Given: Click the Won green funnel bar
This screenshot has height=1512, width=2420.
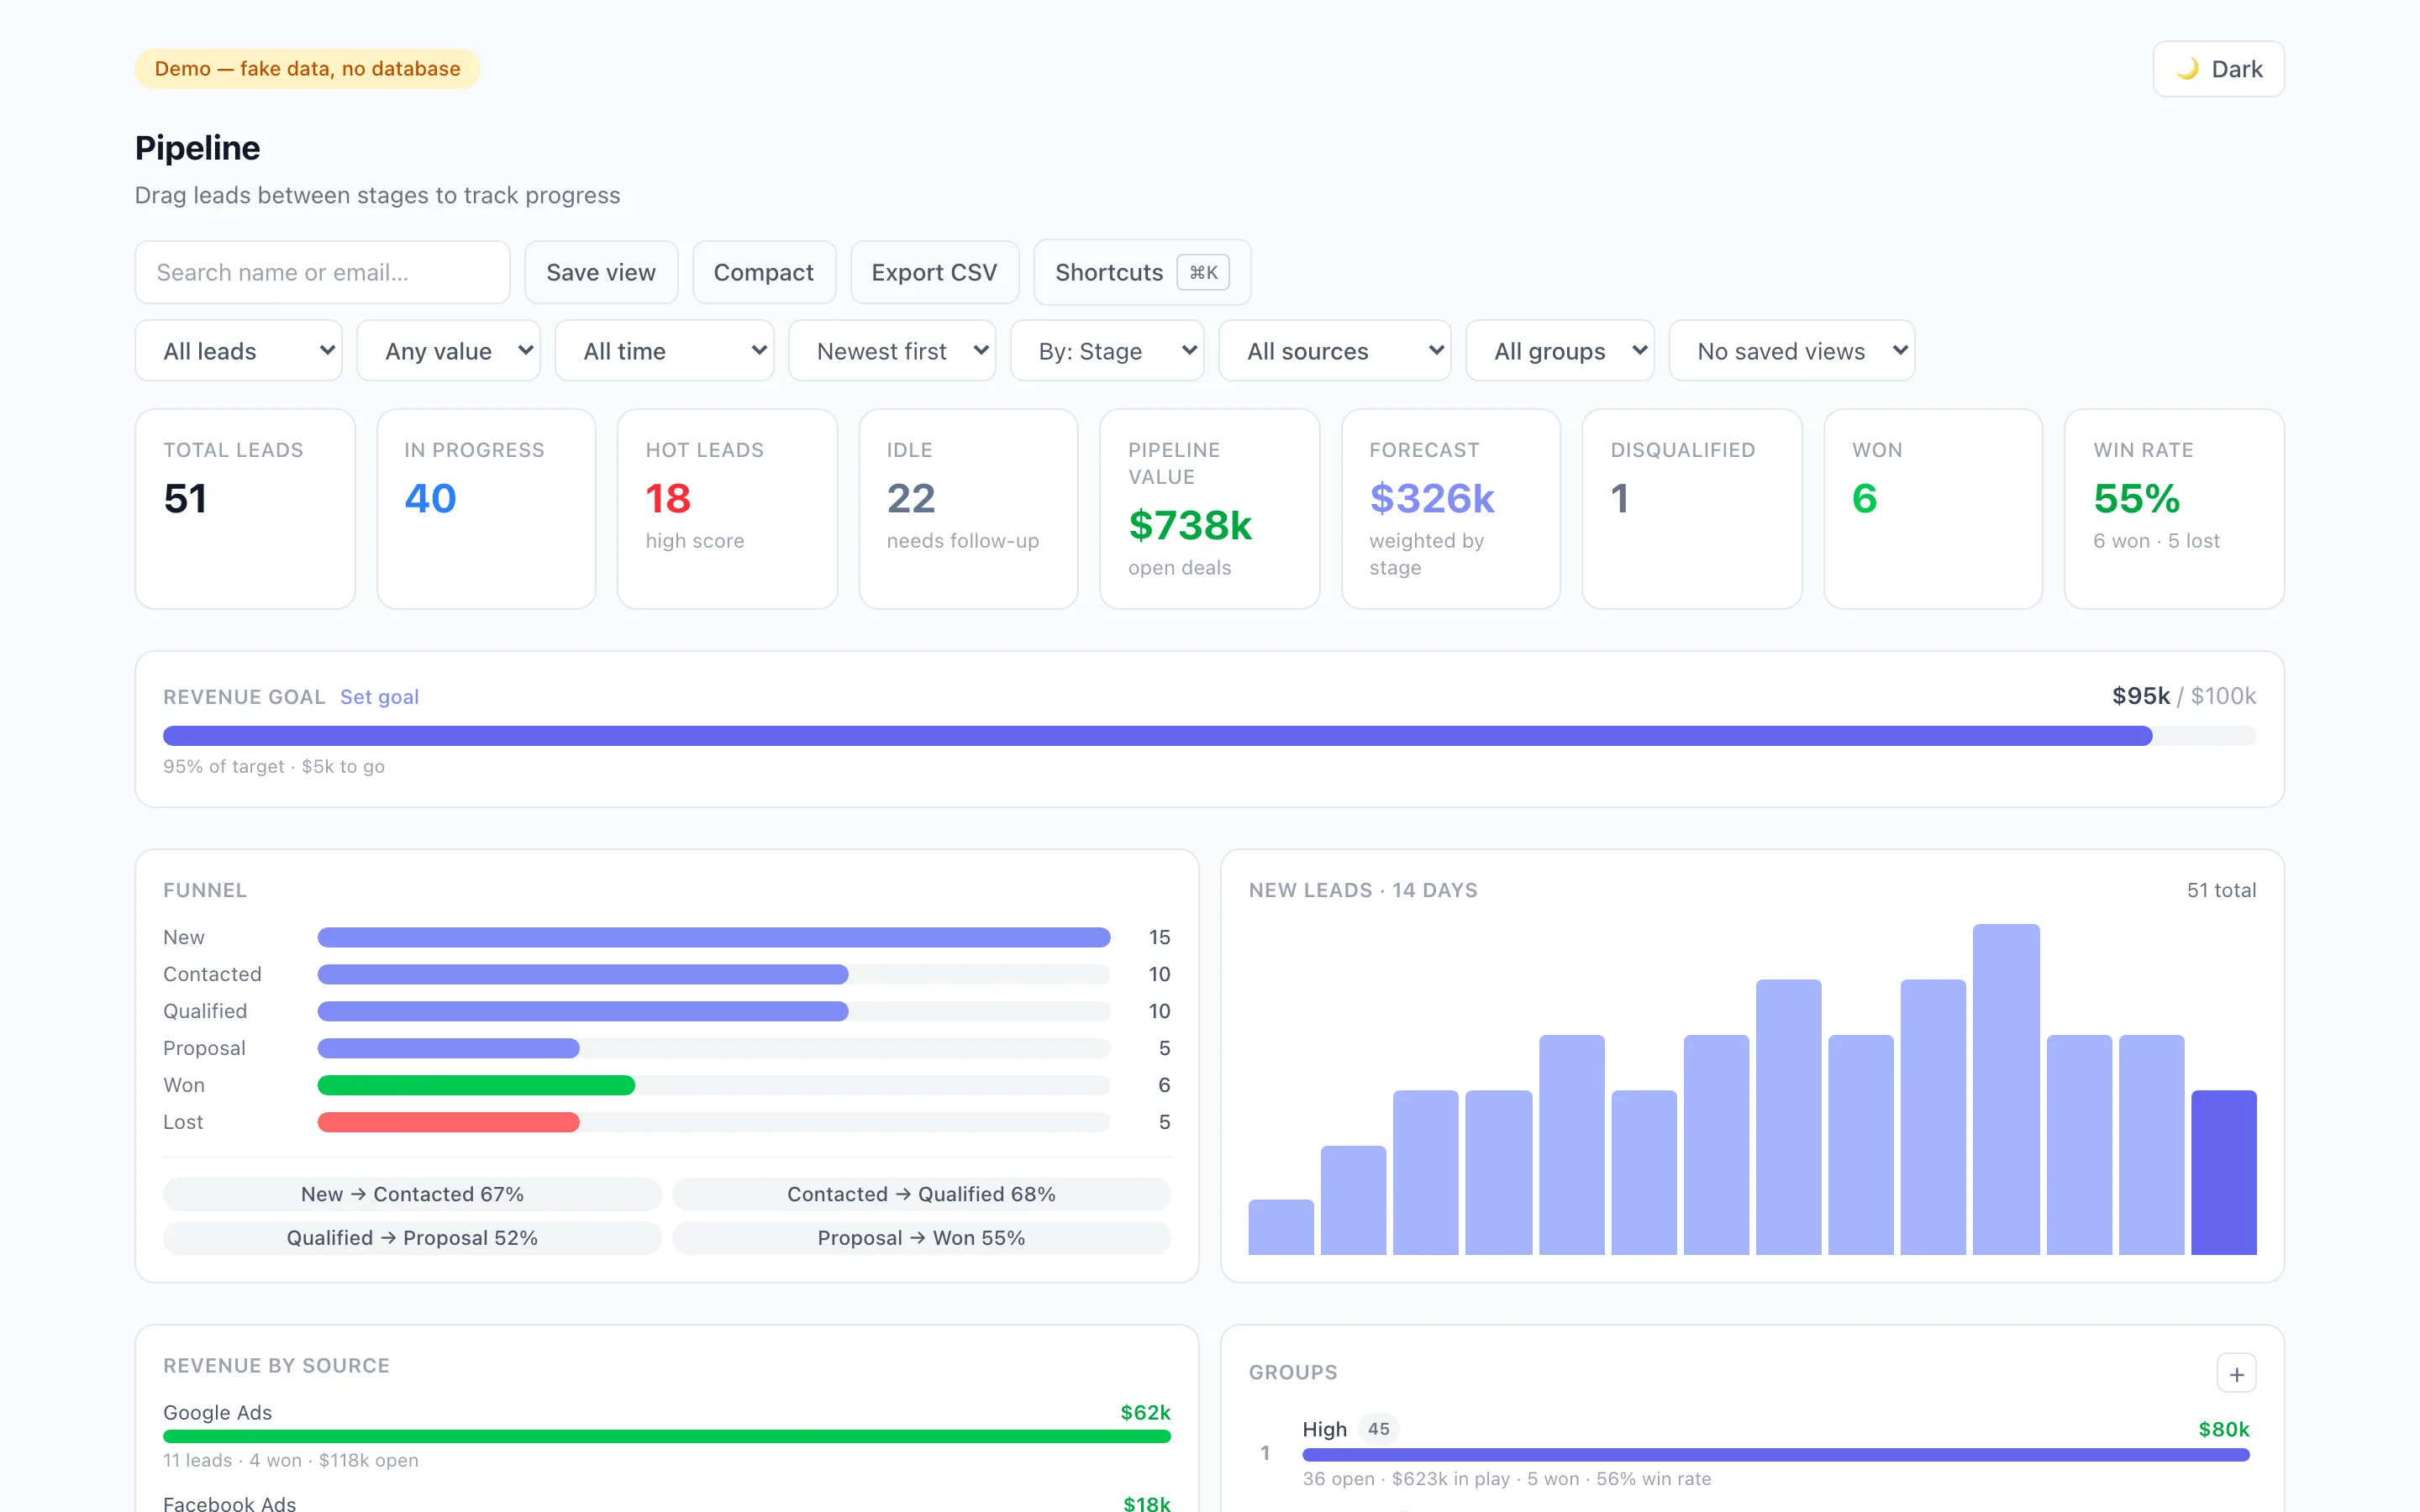Looking at the screenshot, I should (x=476, y=1085).
